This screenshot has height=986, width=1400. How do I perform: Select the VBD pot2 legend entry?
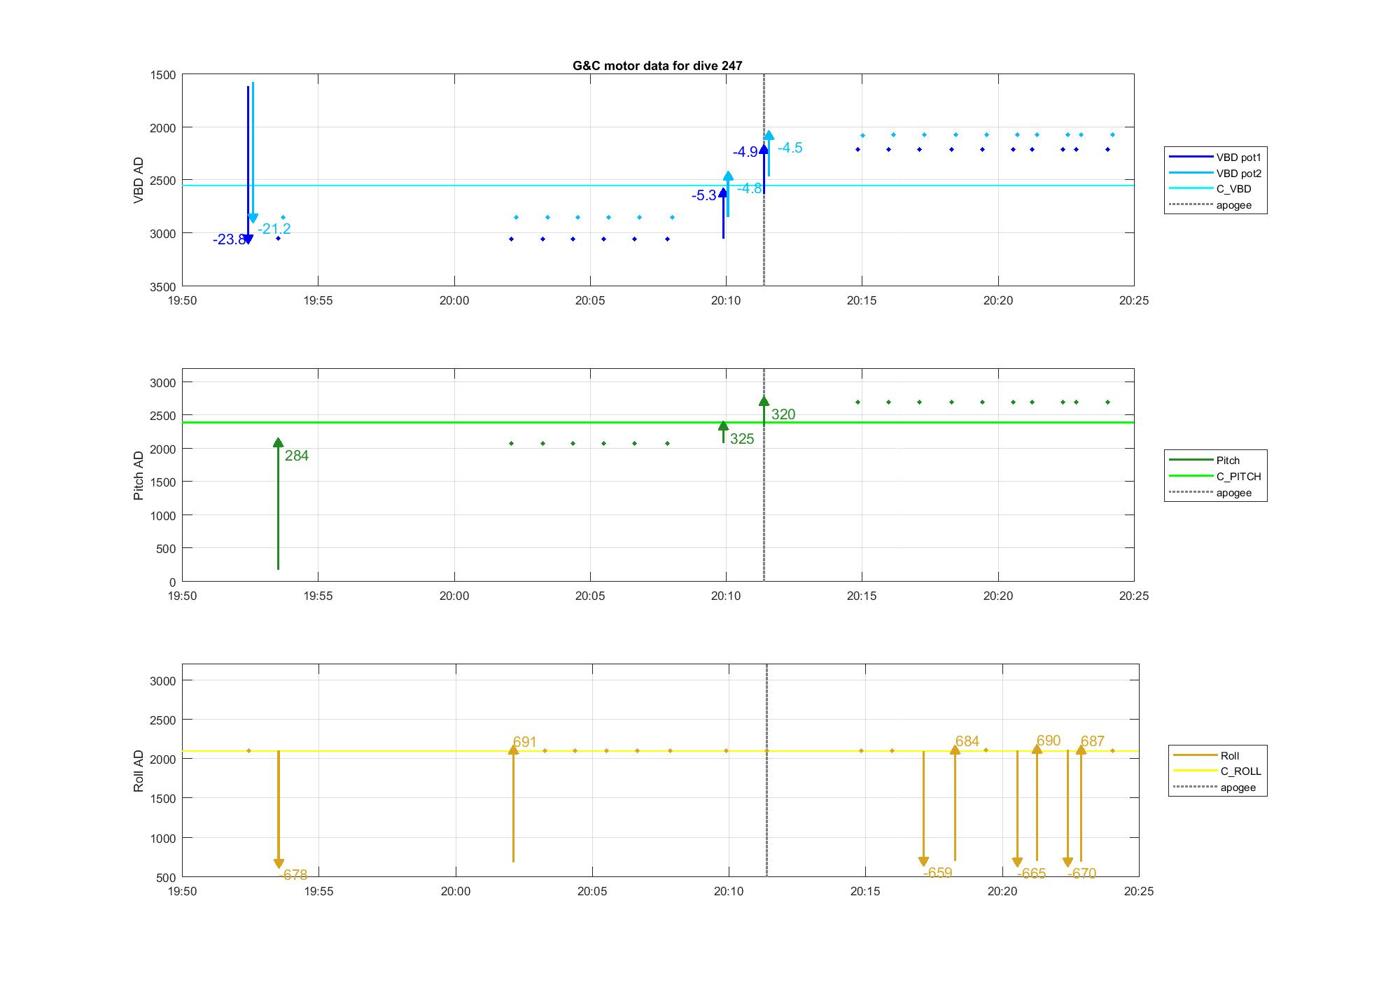(x=1216, y=173)
